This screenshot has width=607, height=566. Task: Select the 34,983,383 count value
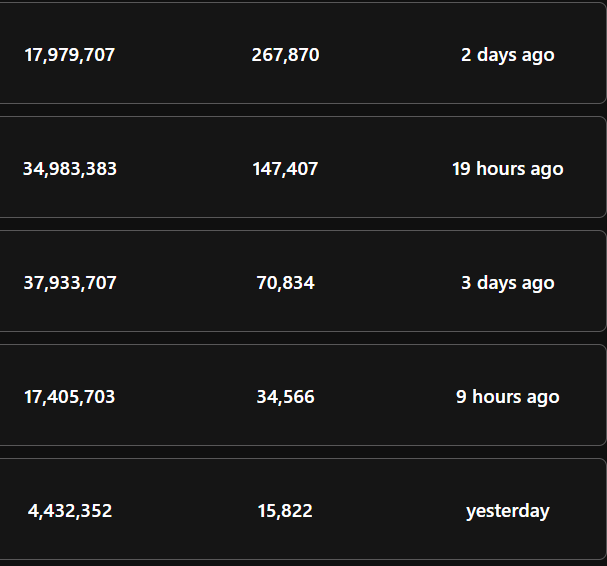70,169
